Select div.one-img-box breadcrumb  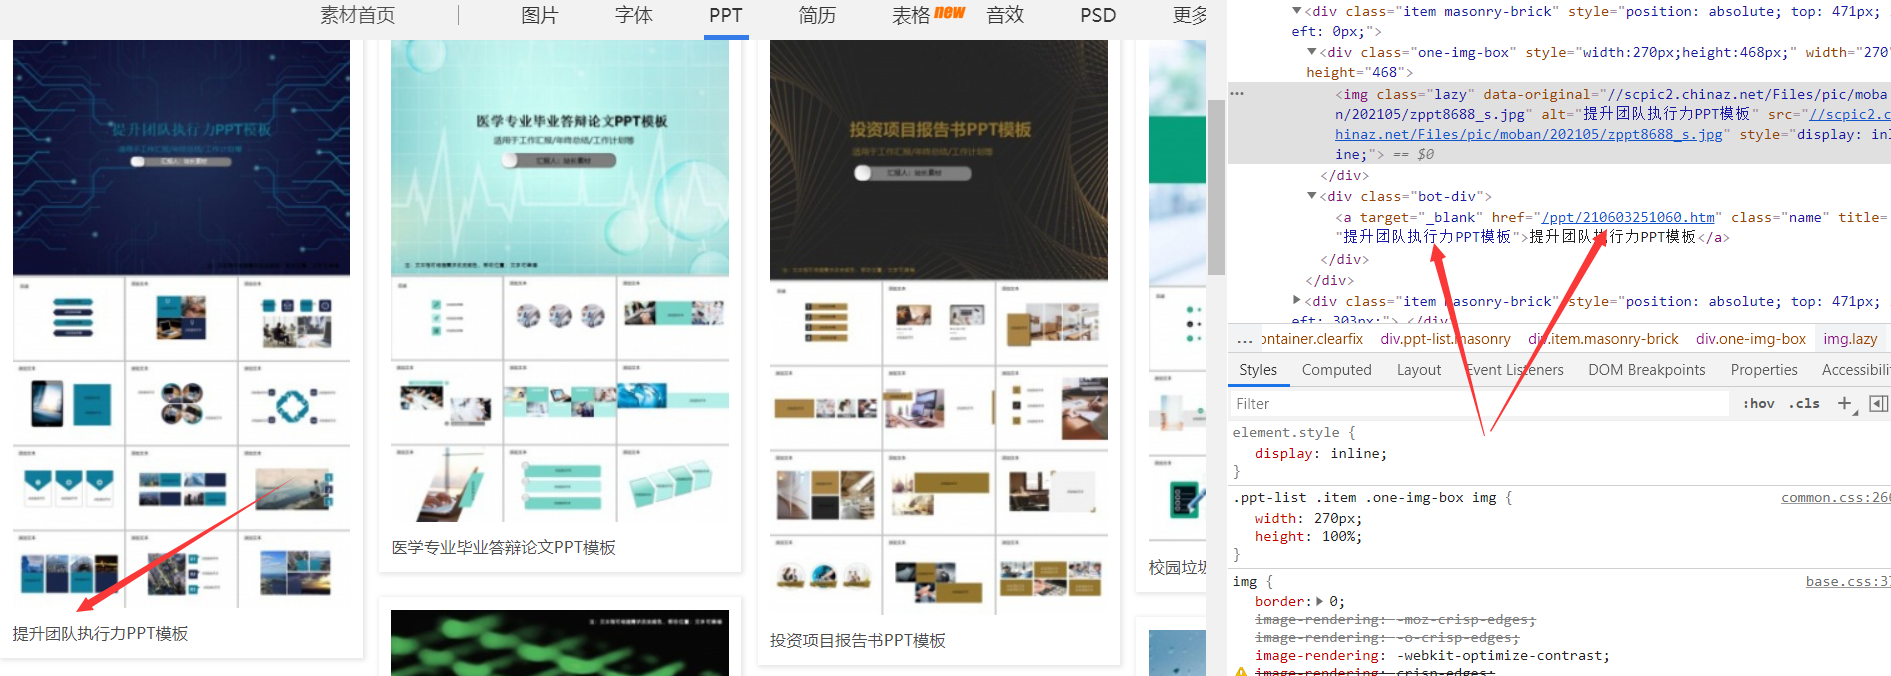pos(1751,339)
